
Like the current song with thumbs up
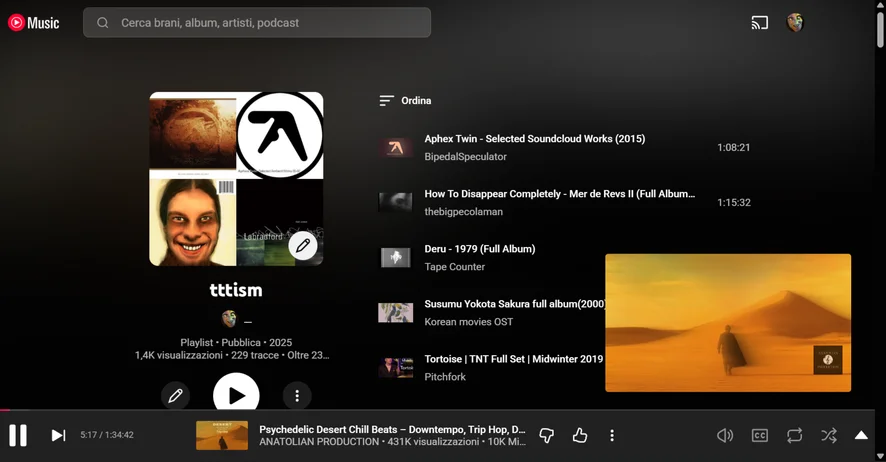click(x=580, y=436)
